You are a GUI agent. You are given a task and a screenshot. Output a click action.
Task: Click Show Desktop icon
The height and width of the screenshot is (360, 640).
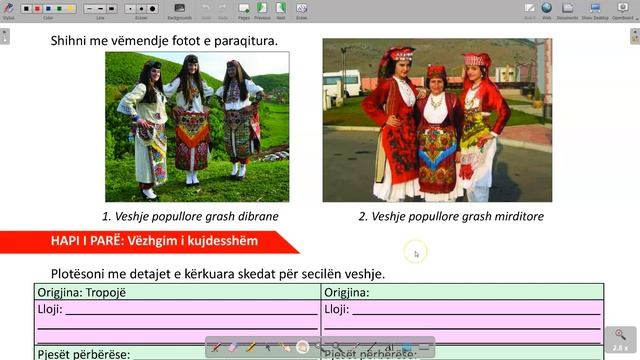point(595,8)
